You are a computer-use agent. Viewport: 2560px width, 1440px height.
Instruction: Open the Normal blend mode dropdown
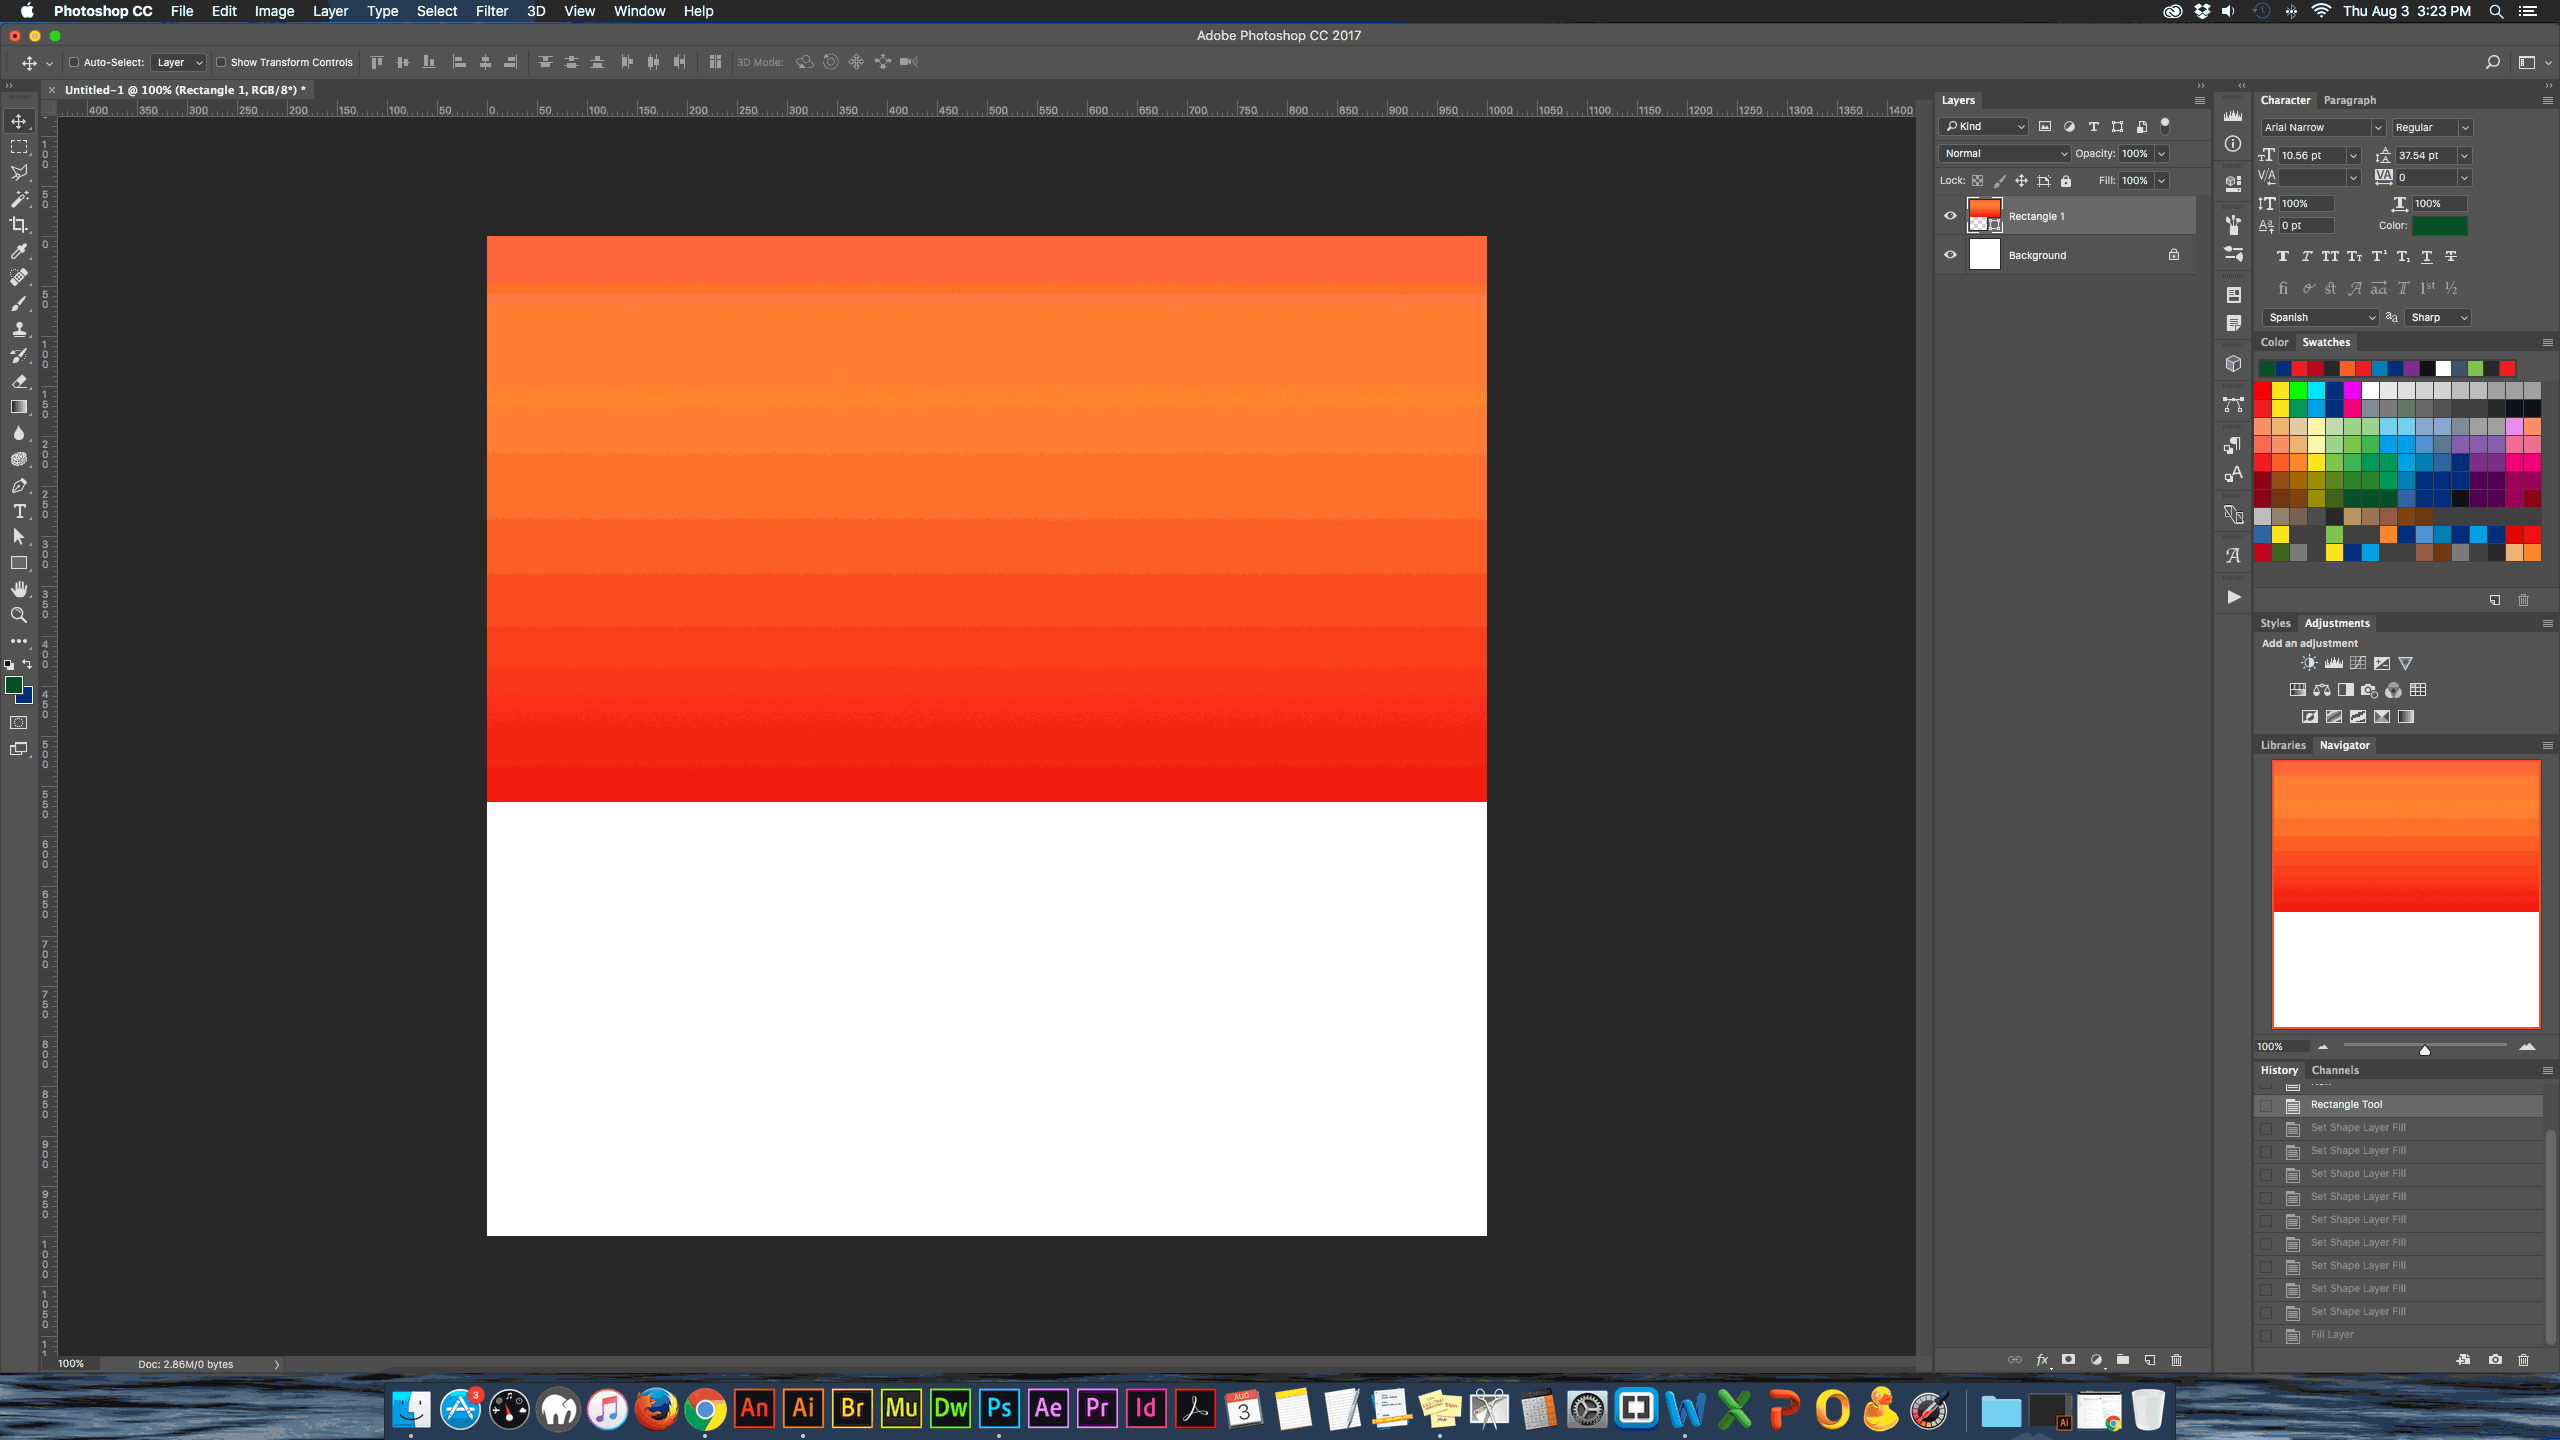tap(2004, 154)
